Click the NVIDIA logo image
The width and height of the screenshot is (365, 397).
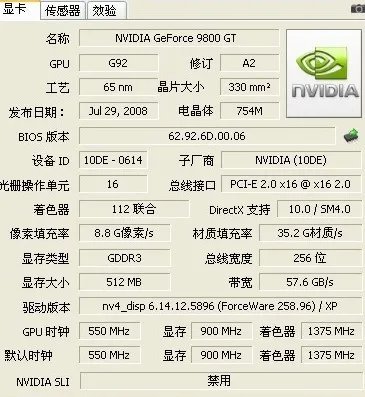[324, 73]
